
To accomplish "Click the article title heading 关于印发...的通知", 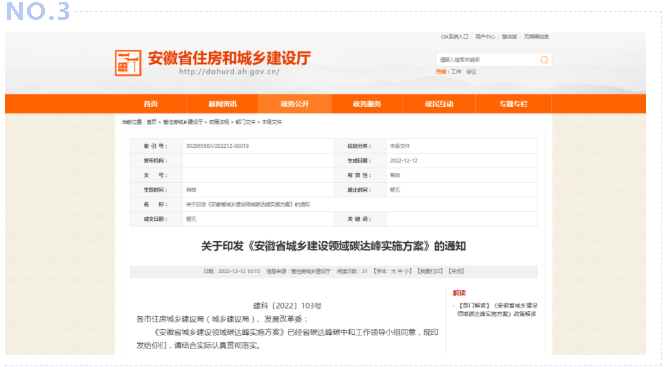I will [x=334, y=246].
